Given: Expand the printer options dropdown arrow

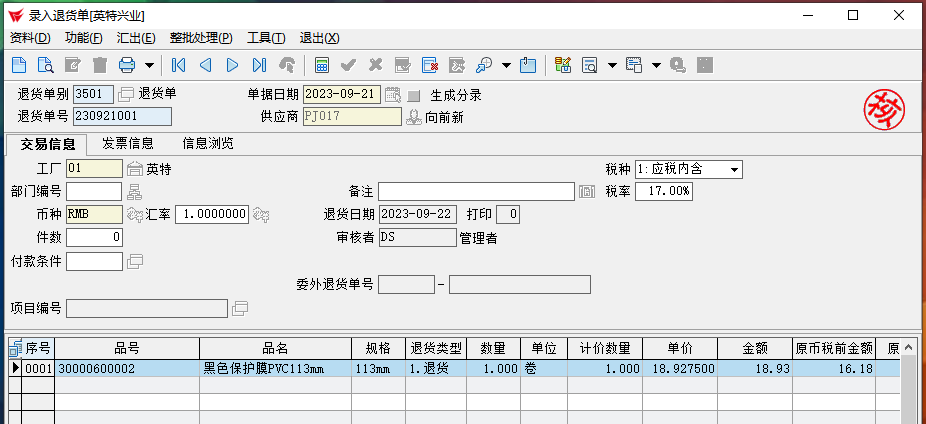Looking at the screenshot, I should [149, 65].
